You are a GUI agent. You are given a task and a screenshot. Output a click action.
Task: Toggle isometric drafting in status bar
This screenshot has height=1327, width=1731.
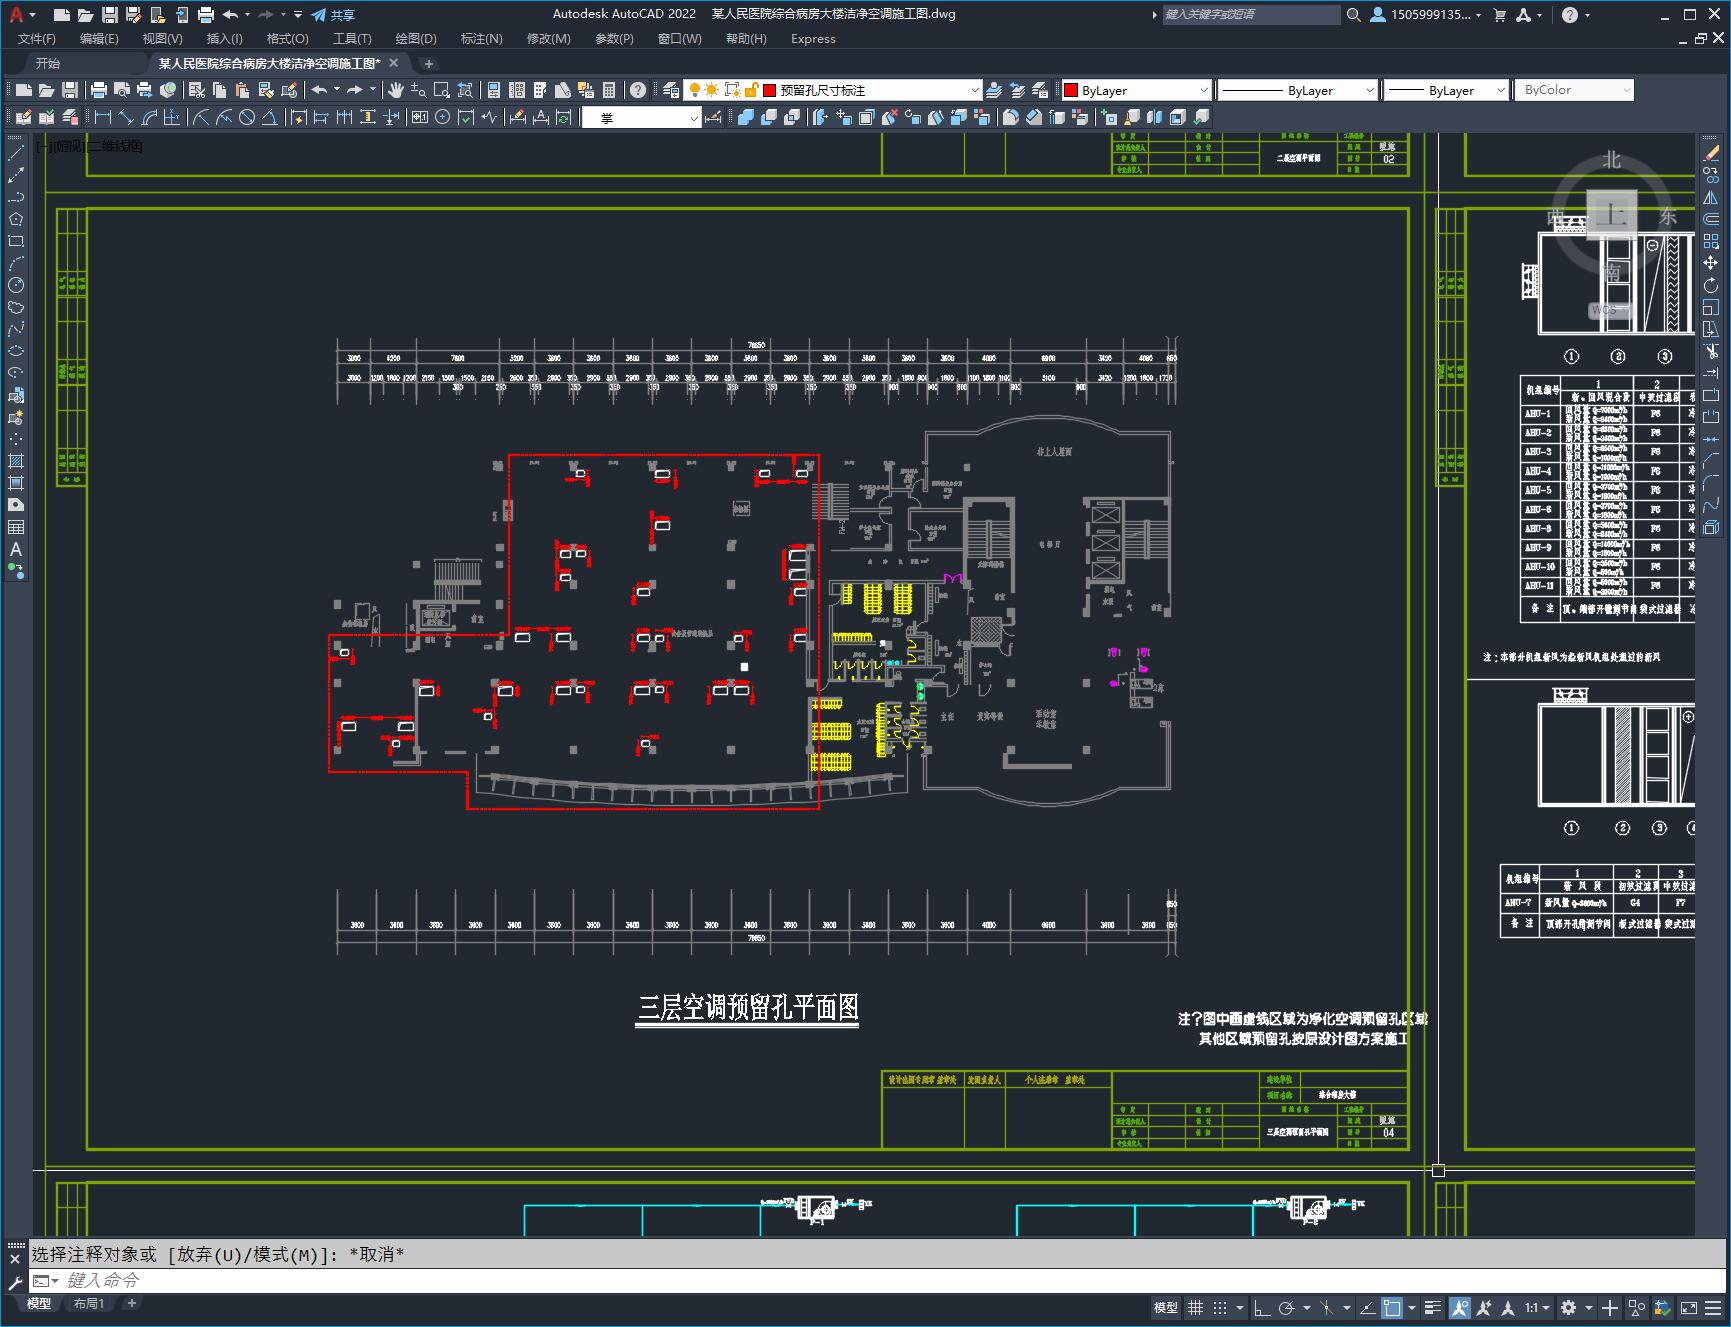(1328, 1307)
